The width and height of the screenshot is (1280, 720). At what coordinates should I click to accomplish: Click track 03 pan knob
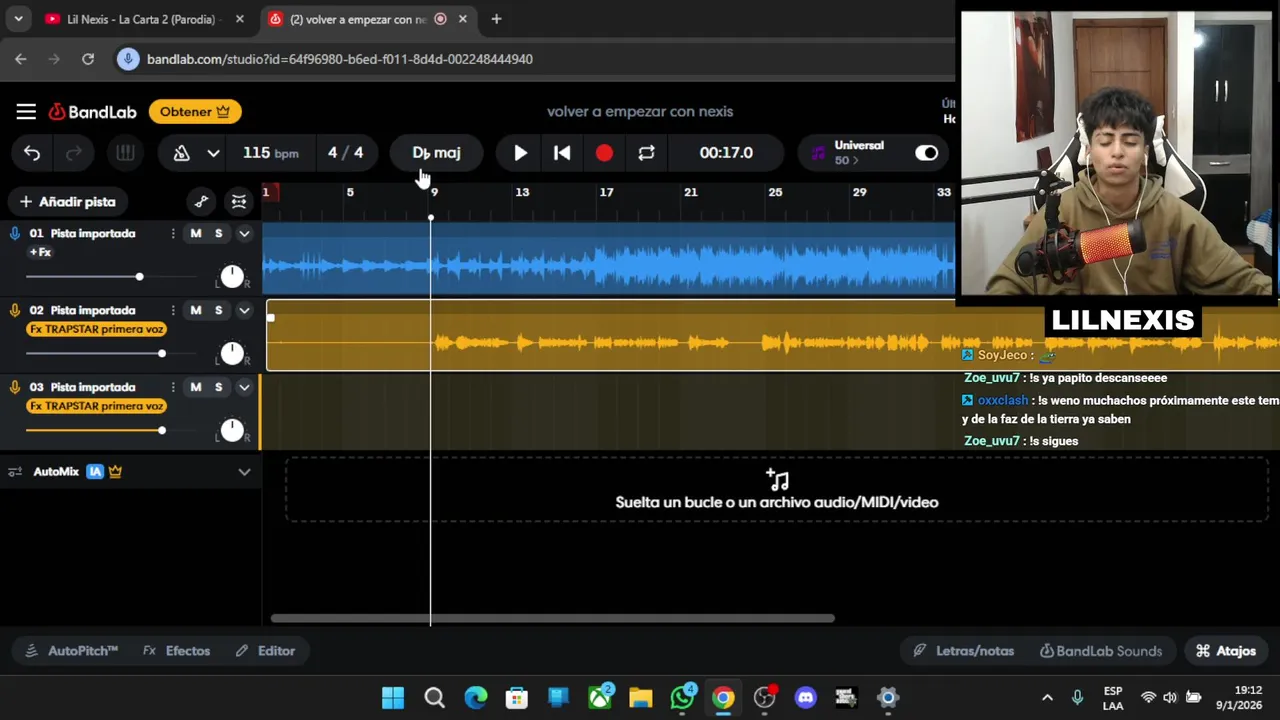click(x=232, y=431)
